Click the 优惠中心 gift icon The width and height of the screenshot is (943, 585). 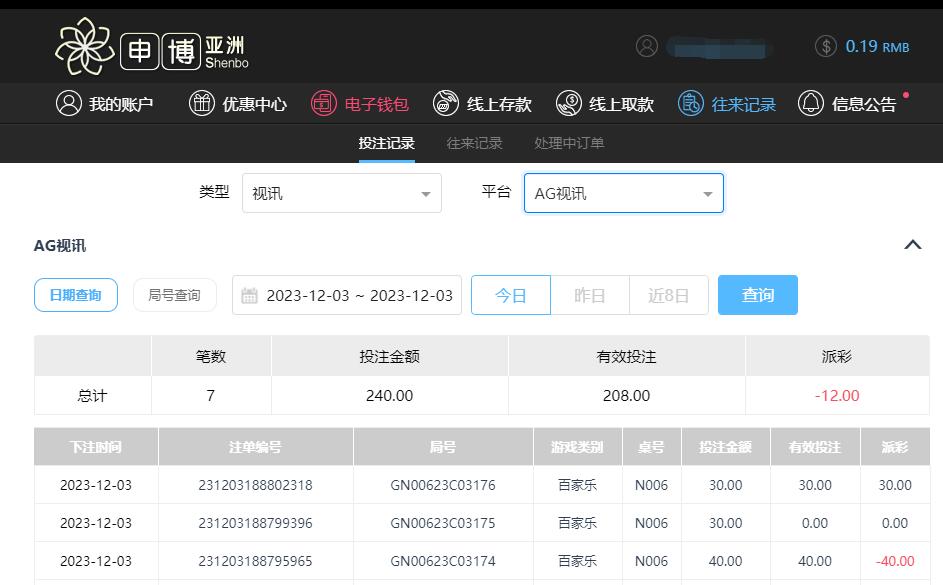202,103
